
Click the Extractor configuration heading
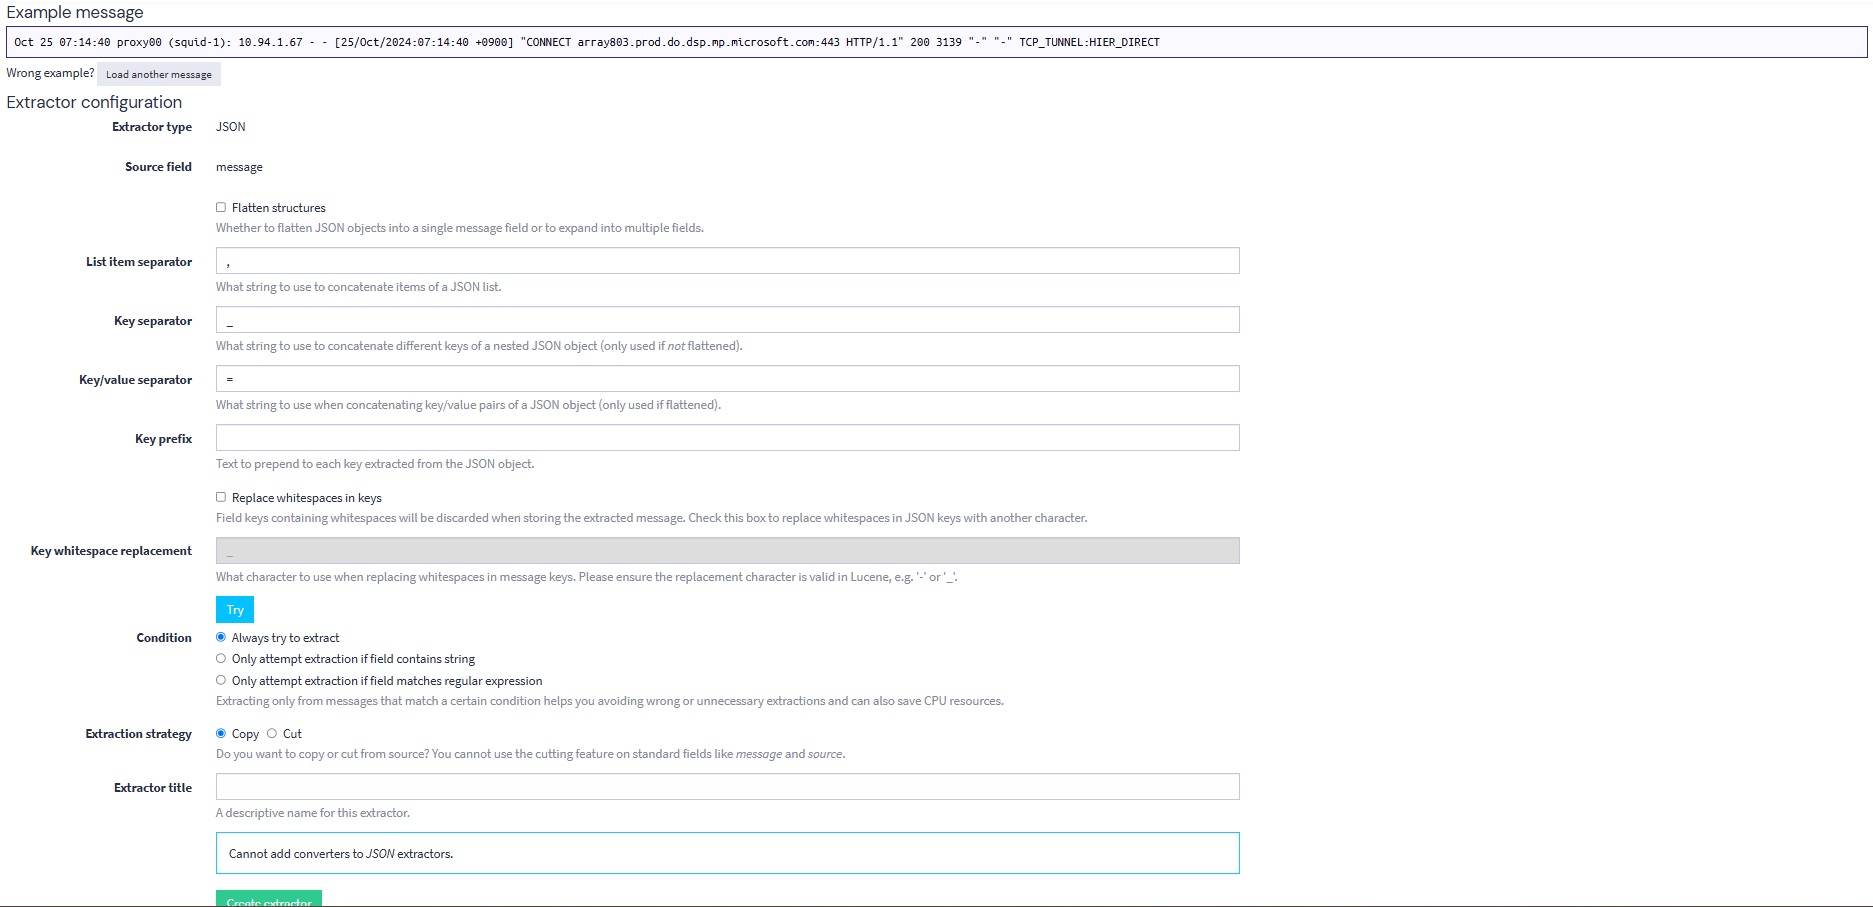click(x=94, y=102)
